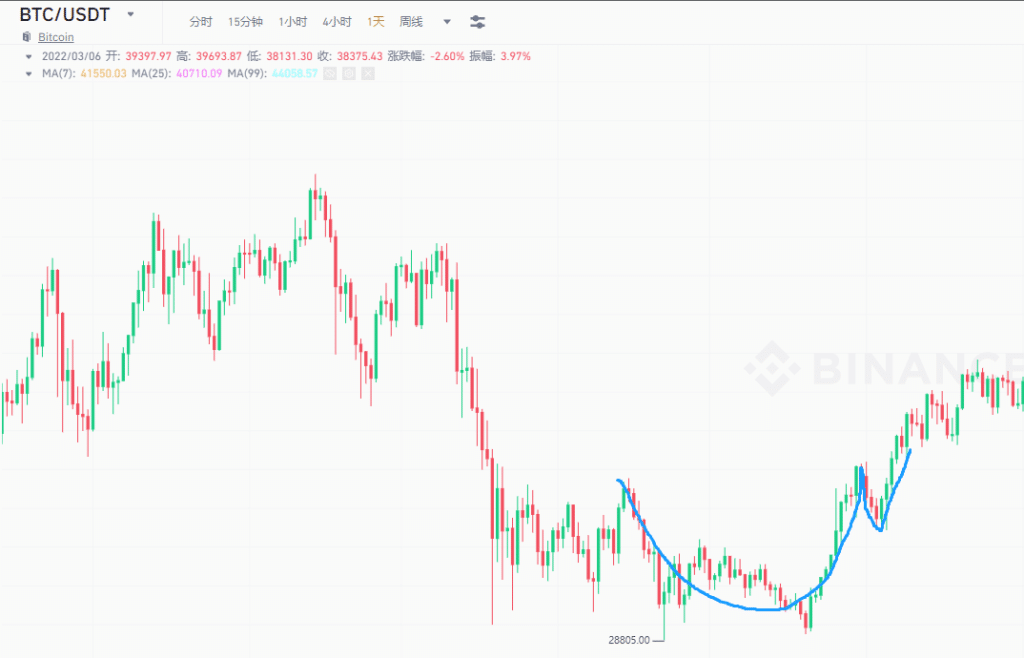Viewport: 1024px width, 658px height.
Task: Open more time intervals dropdown arrow
Action: coord(446,21)
